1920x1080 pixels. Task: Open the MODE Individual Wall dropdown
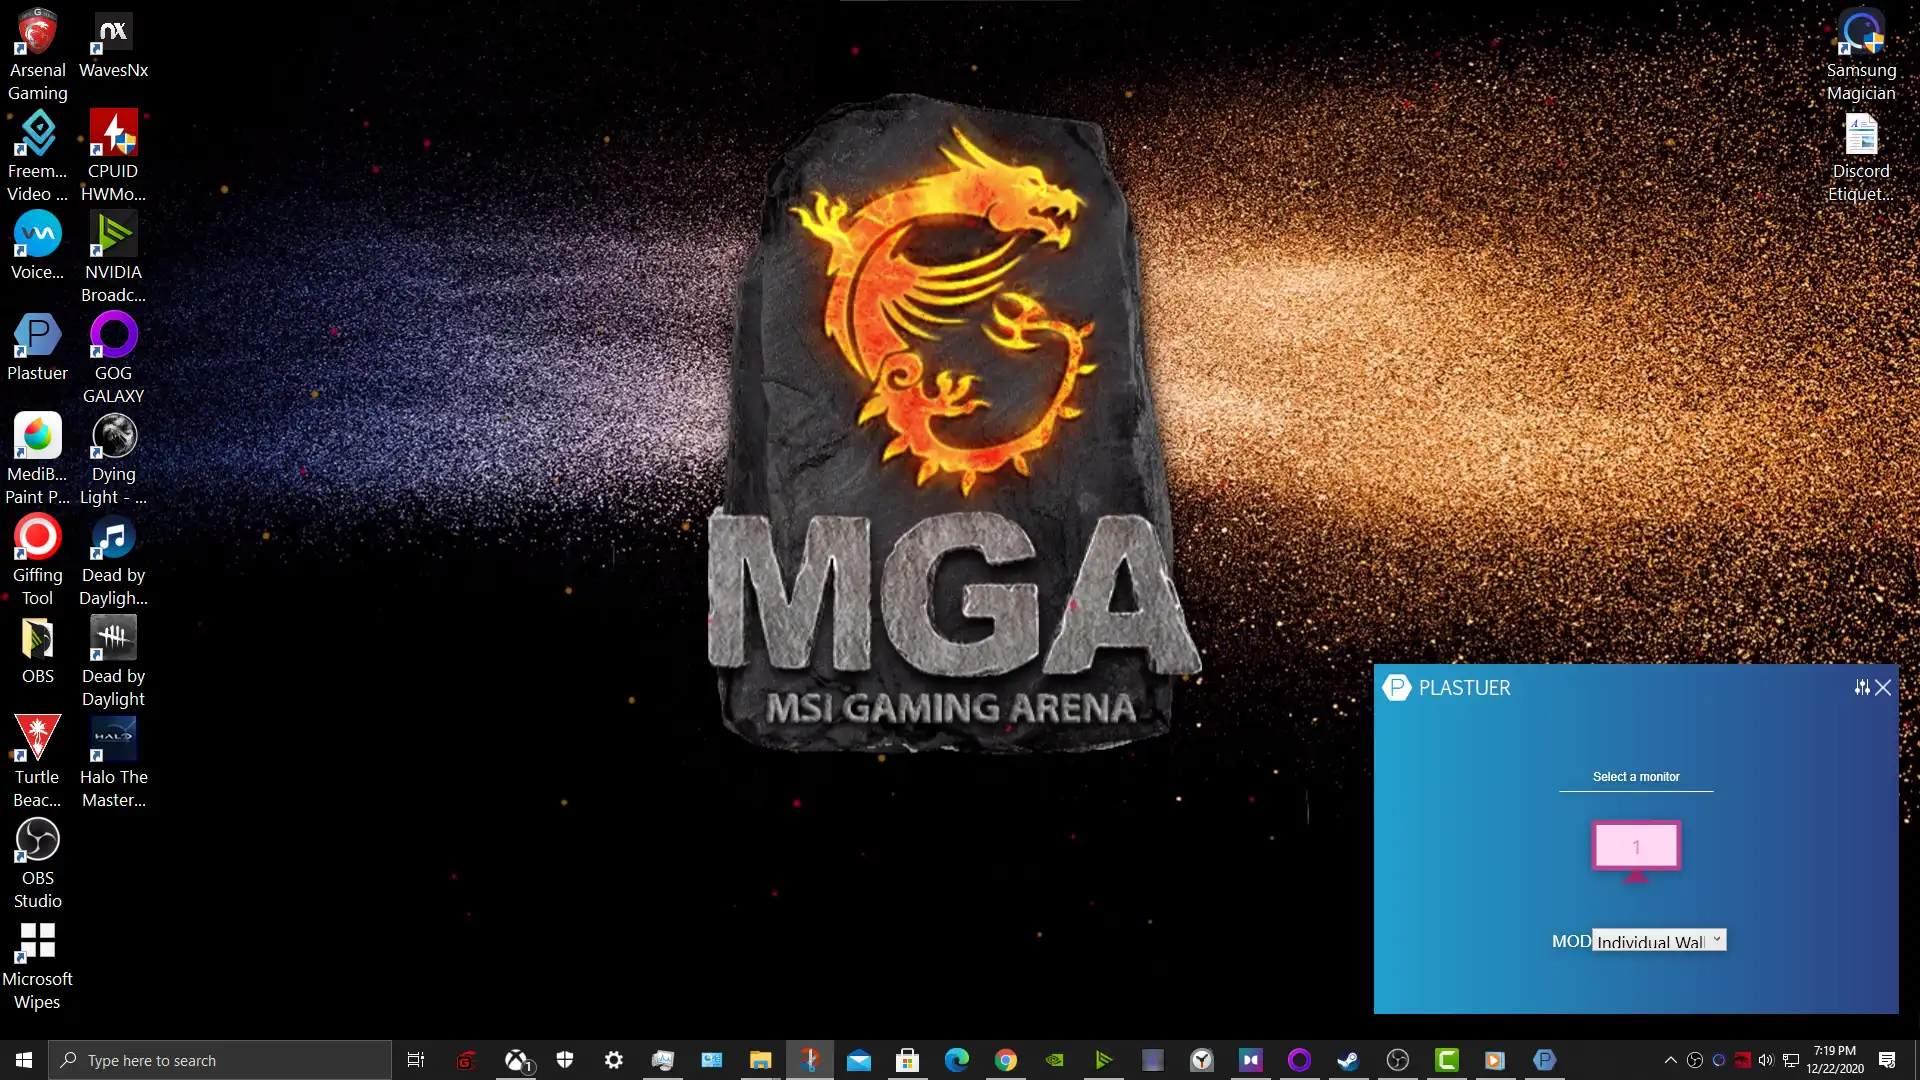(x=1659, y=940)
